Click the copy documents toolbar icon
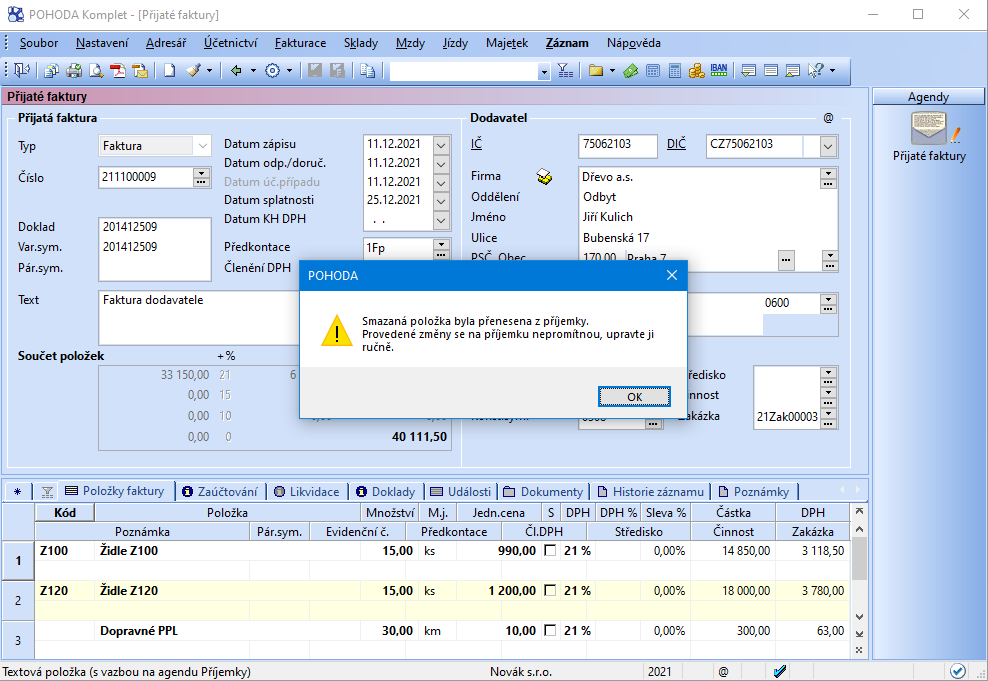 (367, 71)
